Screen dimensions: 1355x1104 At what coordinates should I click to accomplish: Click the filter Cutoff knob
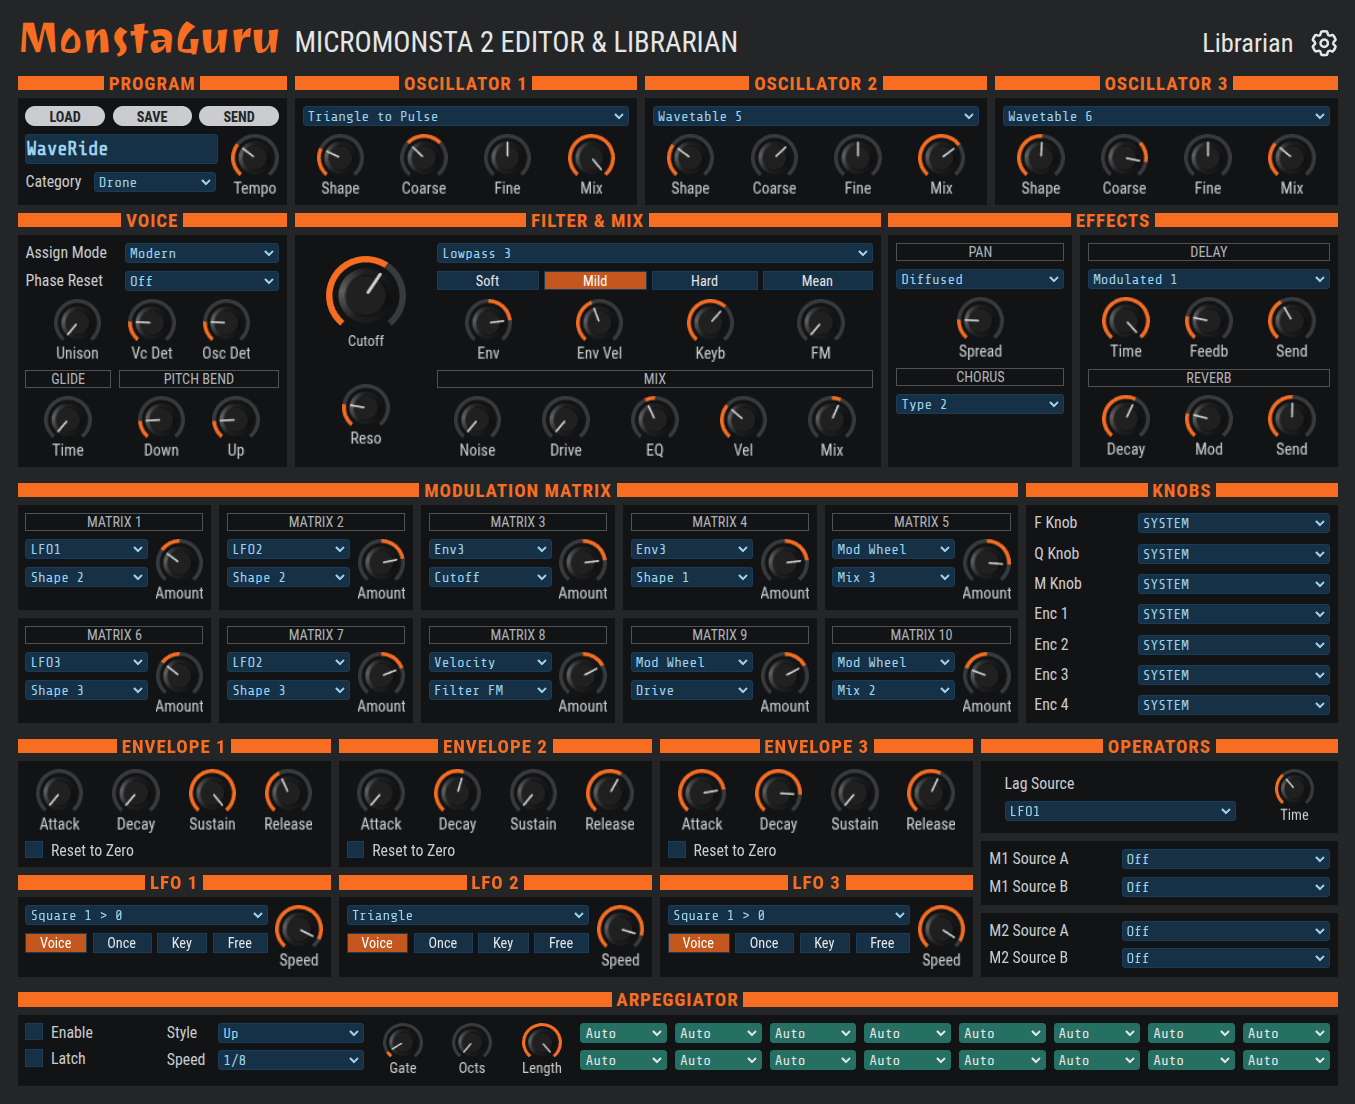pos(366,295)
